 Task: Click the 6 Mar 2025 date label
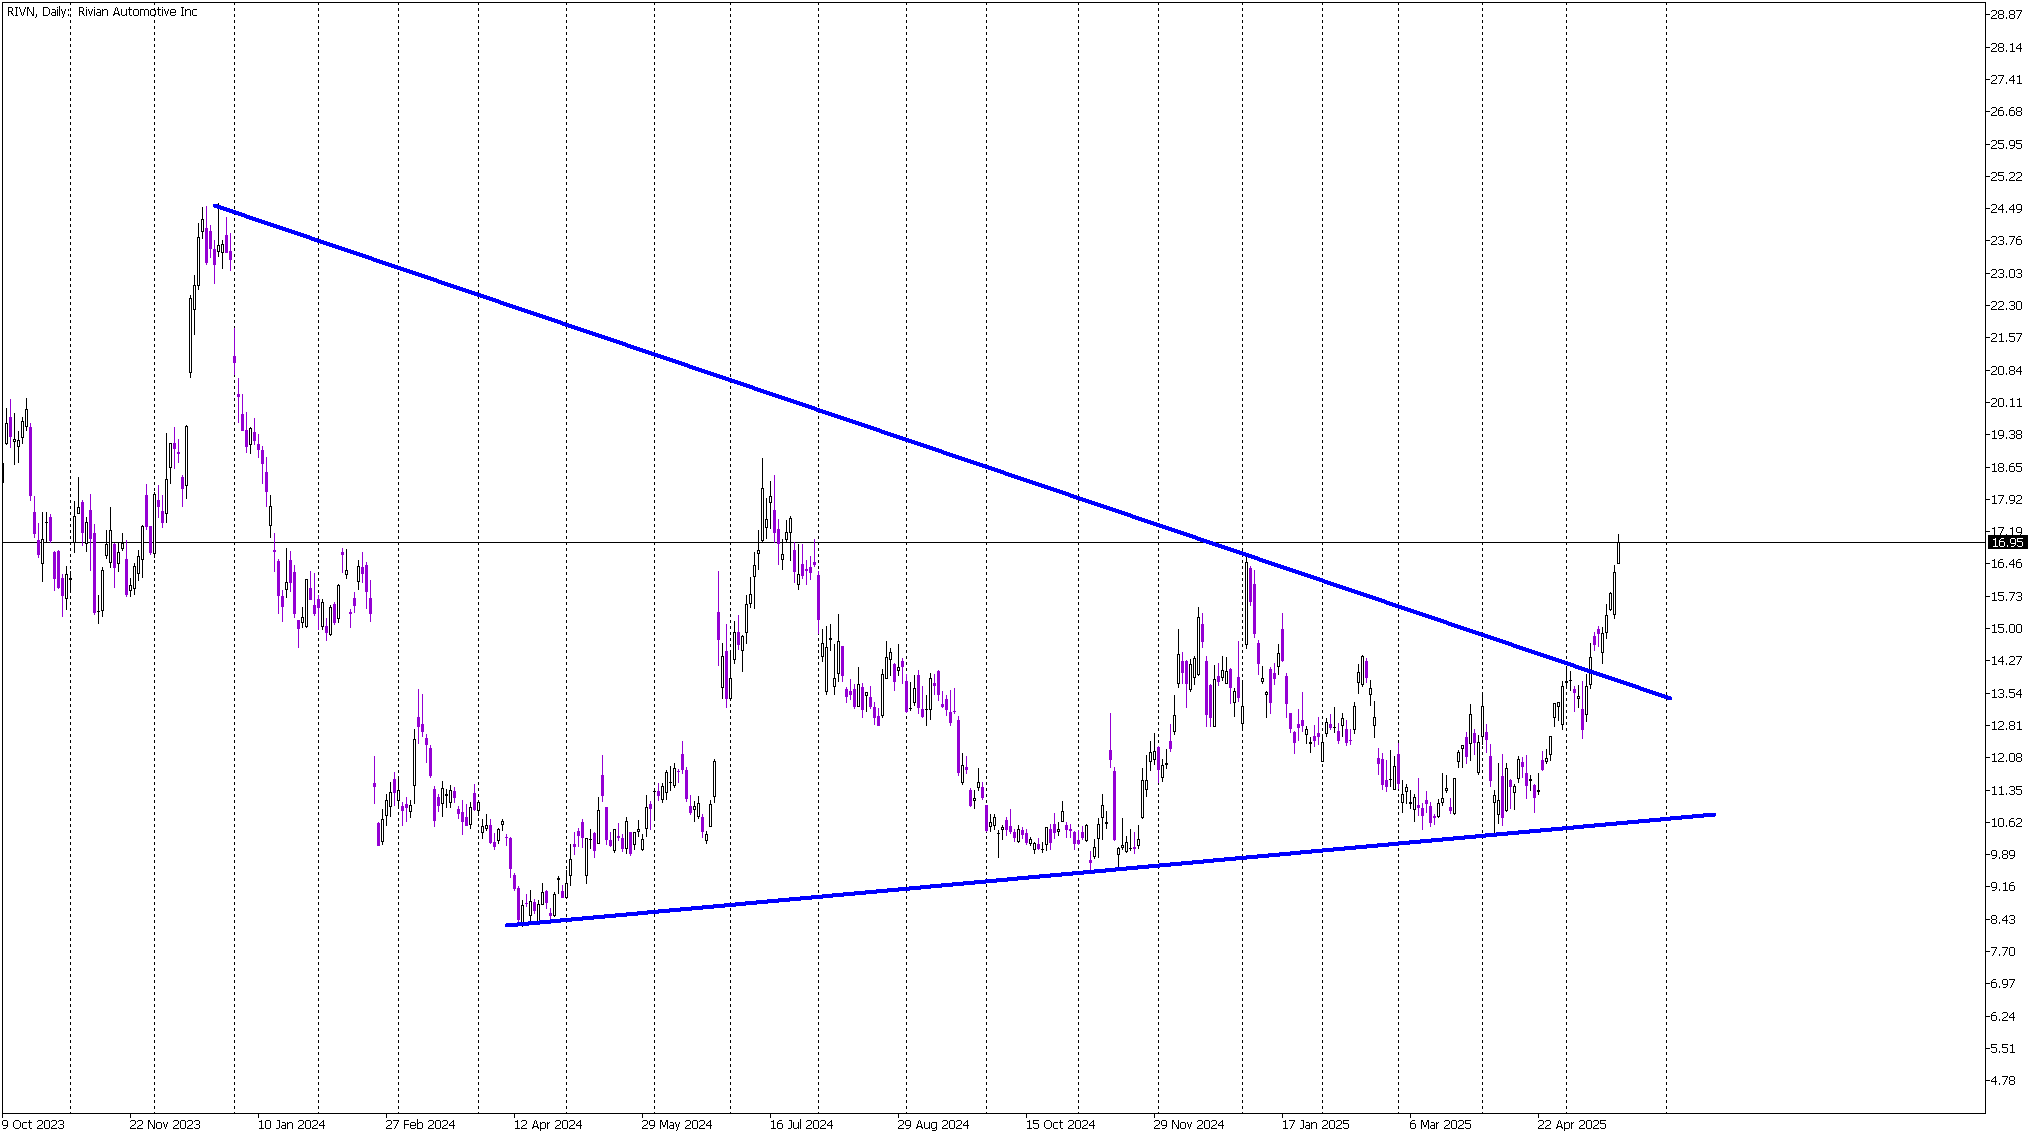click(1440, 1124)
